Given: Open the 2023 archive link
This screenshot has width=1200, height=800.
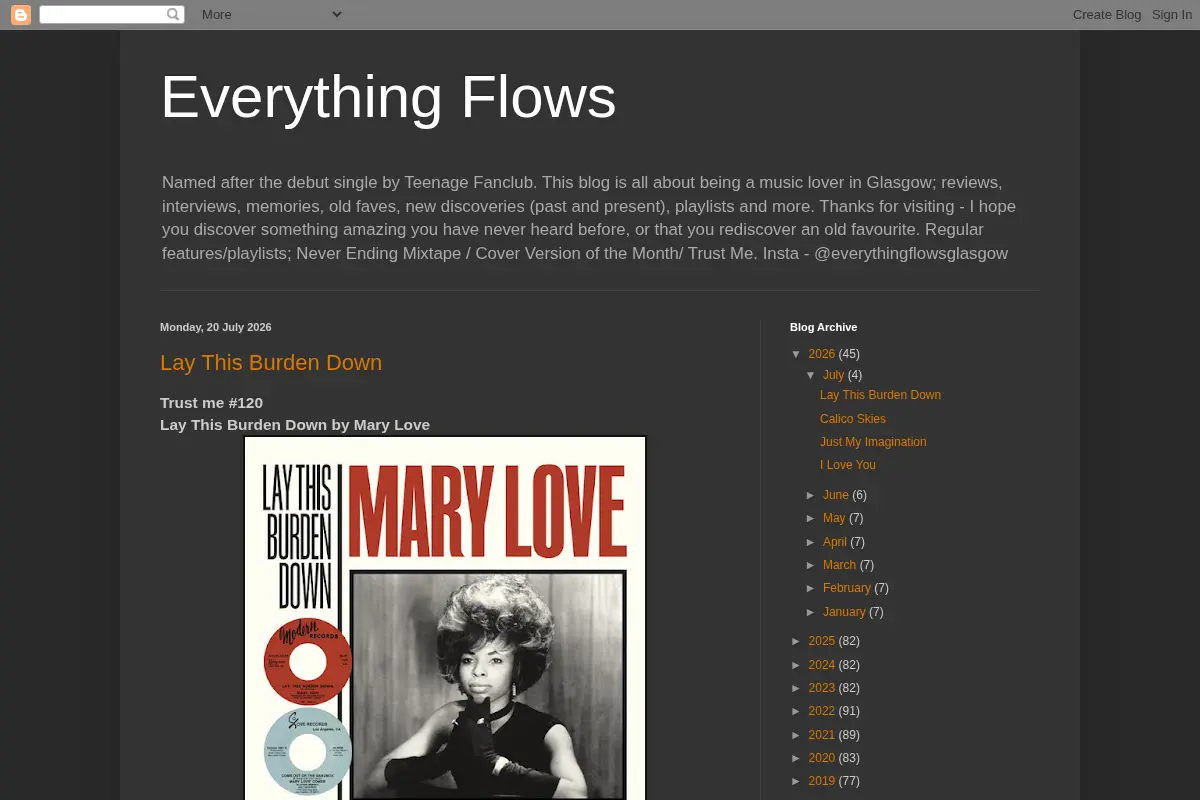Looking at the screenshot, I should click(822, 688).
